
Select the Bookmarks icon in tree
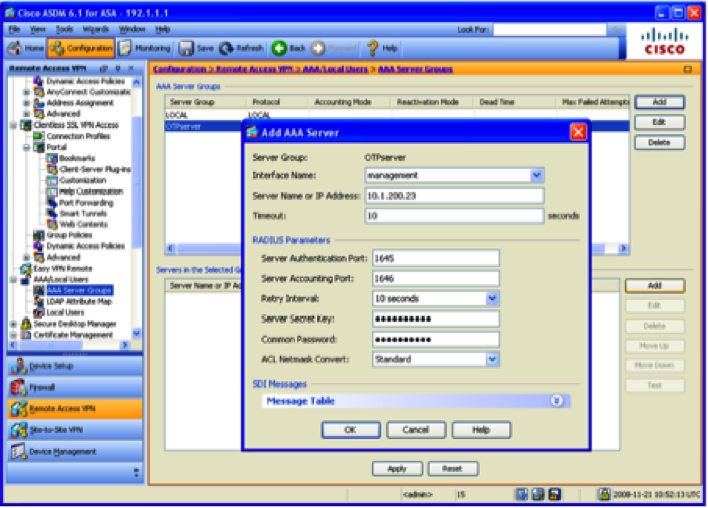tap(52, 158)
